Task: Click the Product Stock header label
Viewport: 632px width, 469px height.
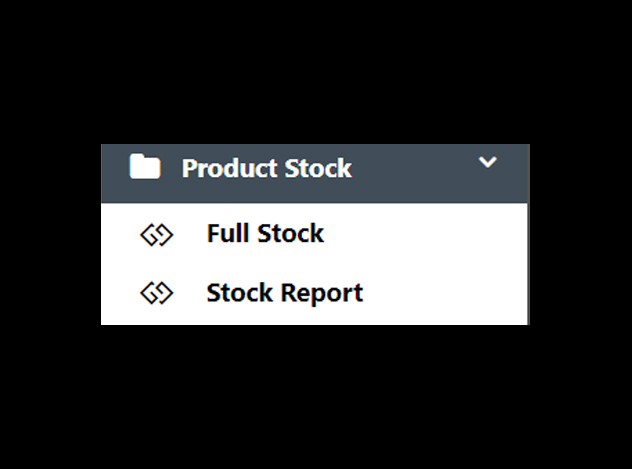Action: 267,168
